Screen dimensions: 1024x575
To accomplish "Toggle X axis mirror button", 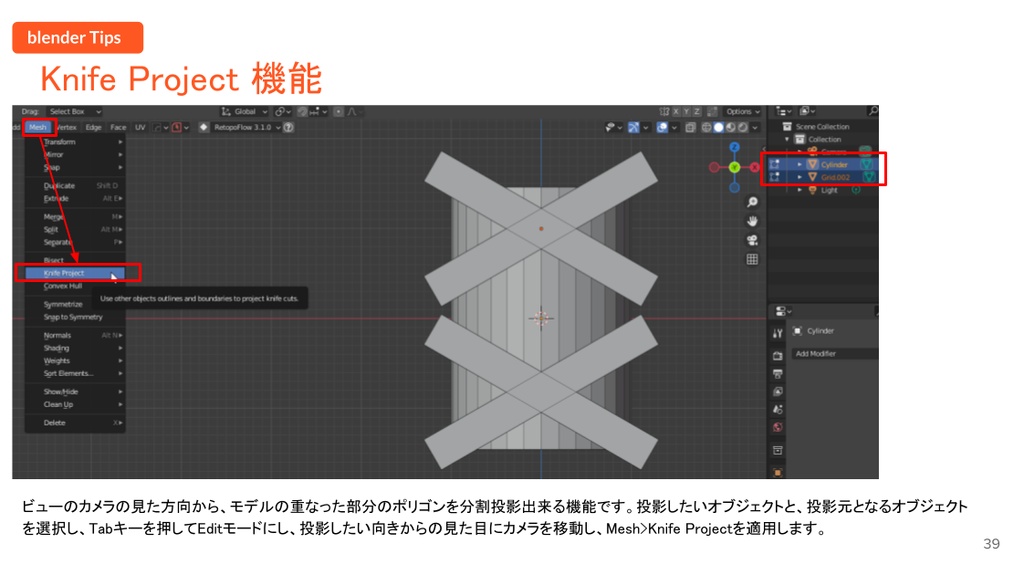I will pos(676,112).
